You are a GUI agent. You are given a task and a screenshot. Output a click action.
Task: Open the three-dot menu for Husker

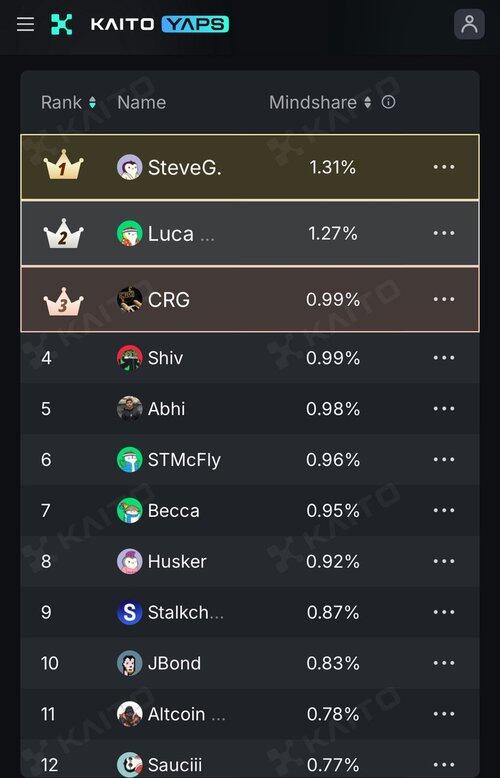444,561
